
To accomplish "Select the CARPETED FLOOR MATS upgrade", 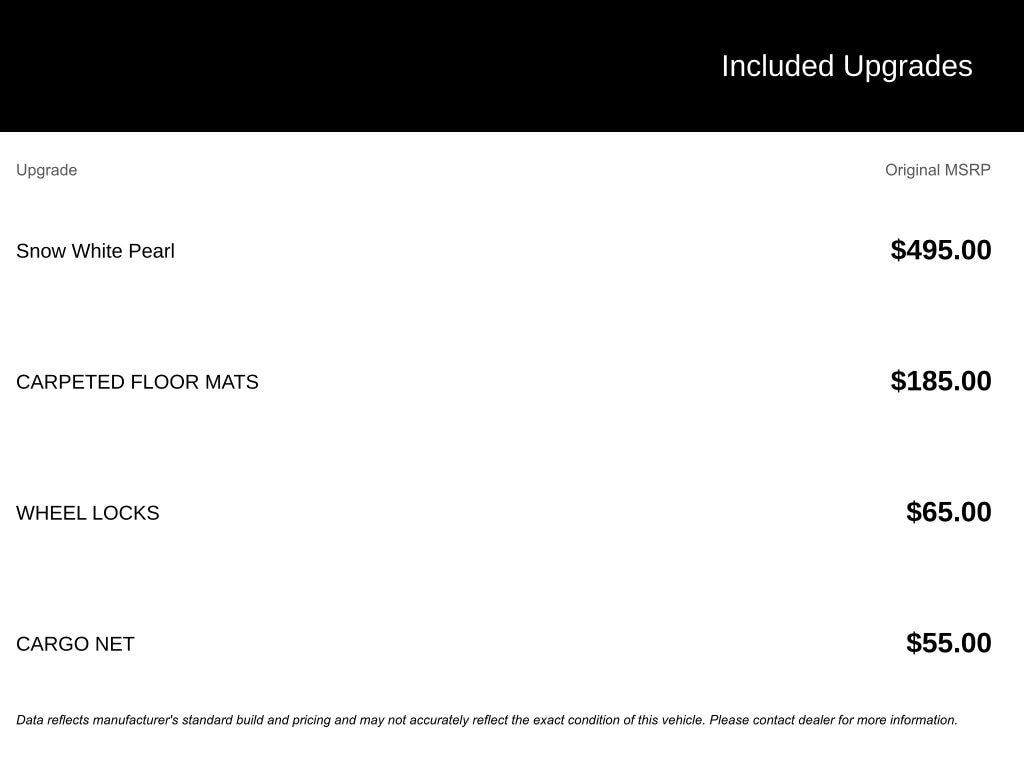I will pos(137,382).
